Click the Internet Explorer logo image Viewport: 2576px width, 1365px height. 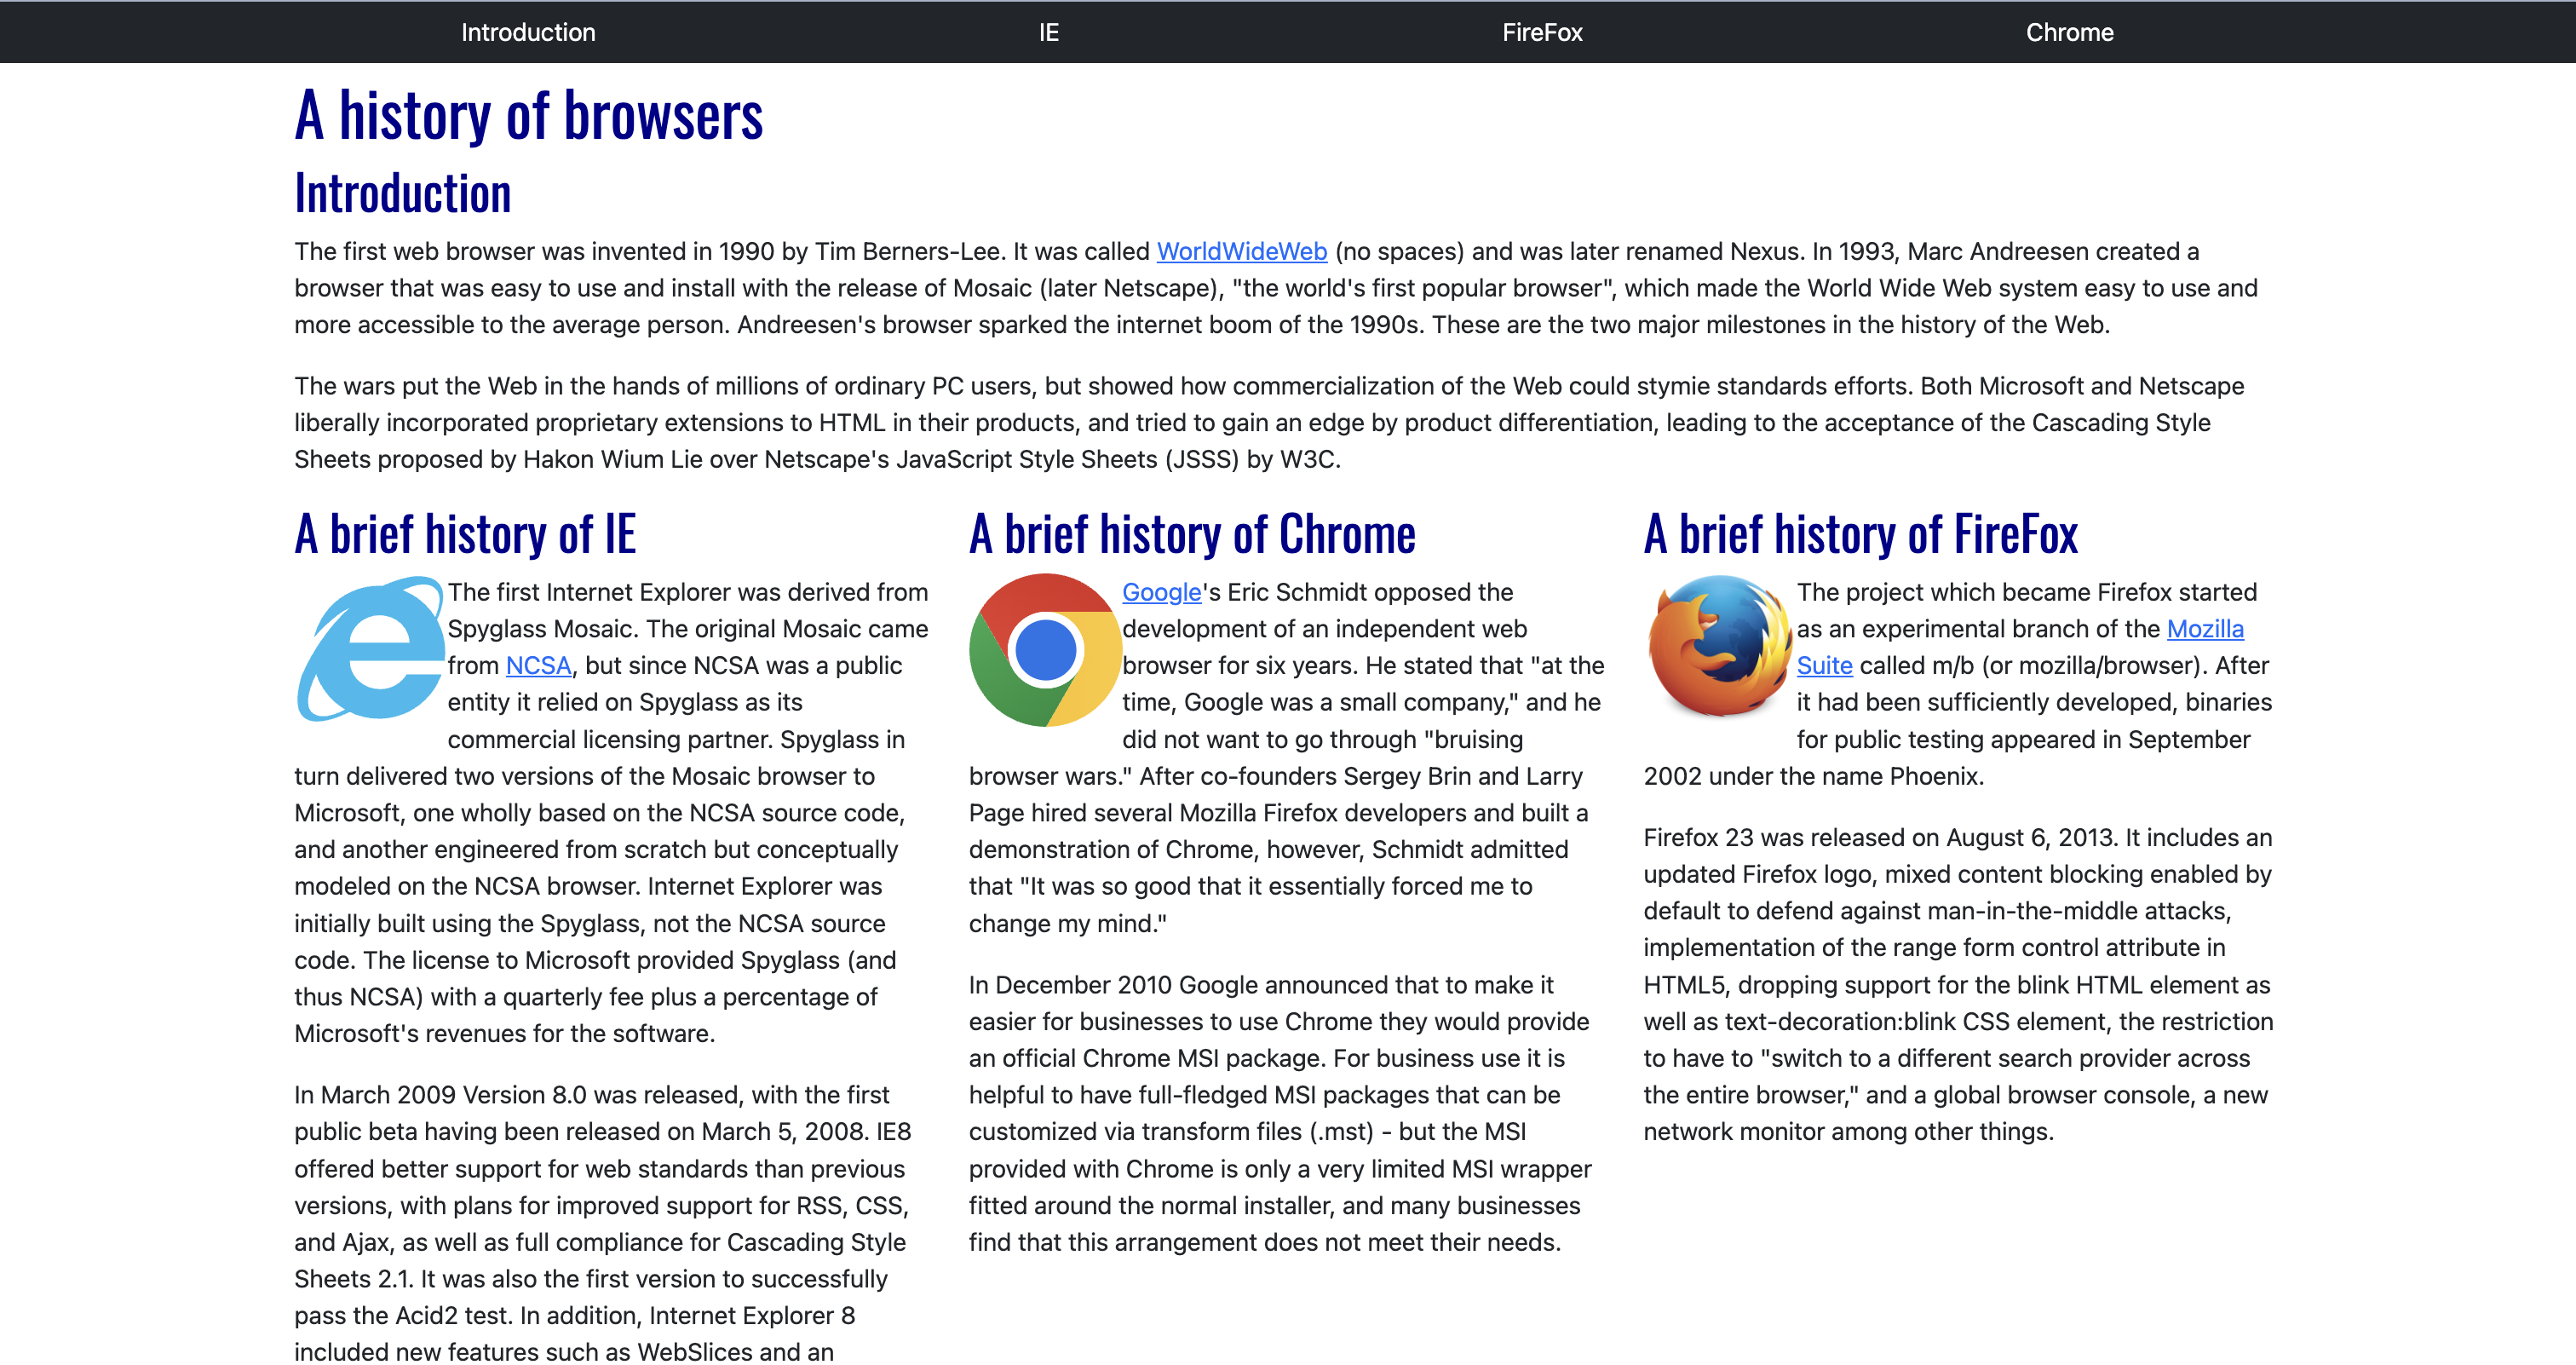coord(370,648)
